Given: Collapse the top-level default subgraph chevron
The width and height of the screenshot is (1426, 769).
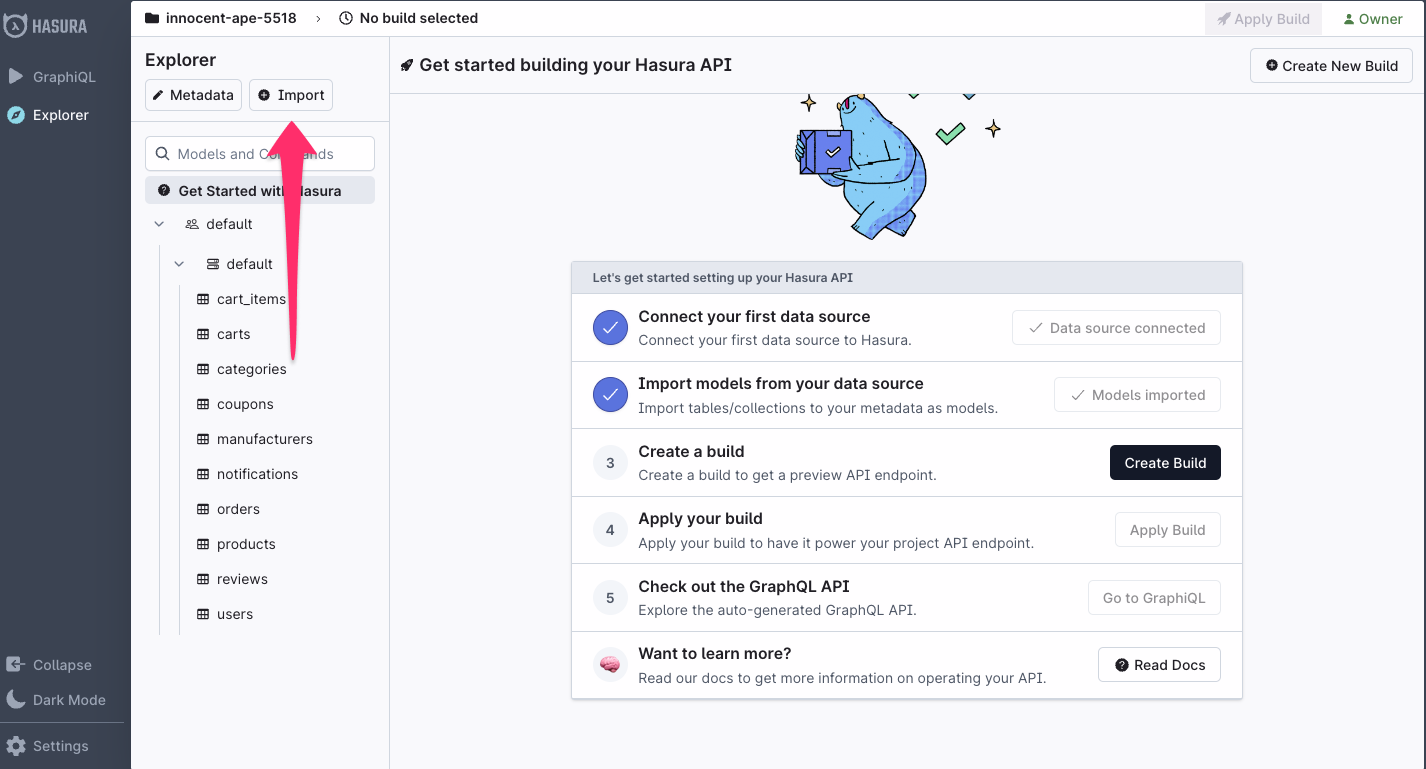Looking at the screenshot, I should pyautogui.click(x=159, y=224).
